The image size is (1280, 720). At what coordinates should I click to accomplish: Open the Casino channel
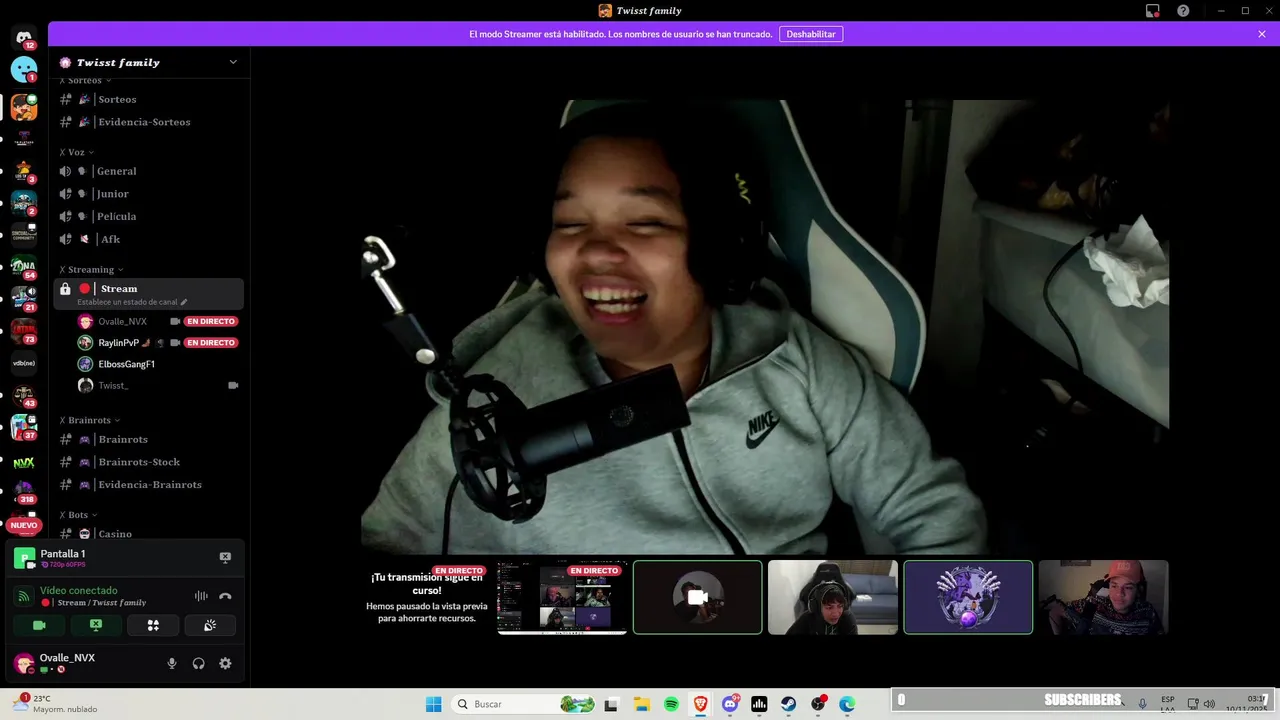(x=148, y=534)
